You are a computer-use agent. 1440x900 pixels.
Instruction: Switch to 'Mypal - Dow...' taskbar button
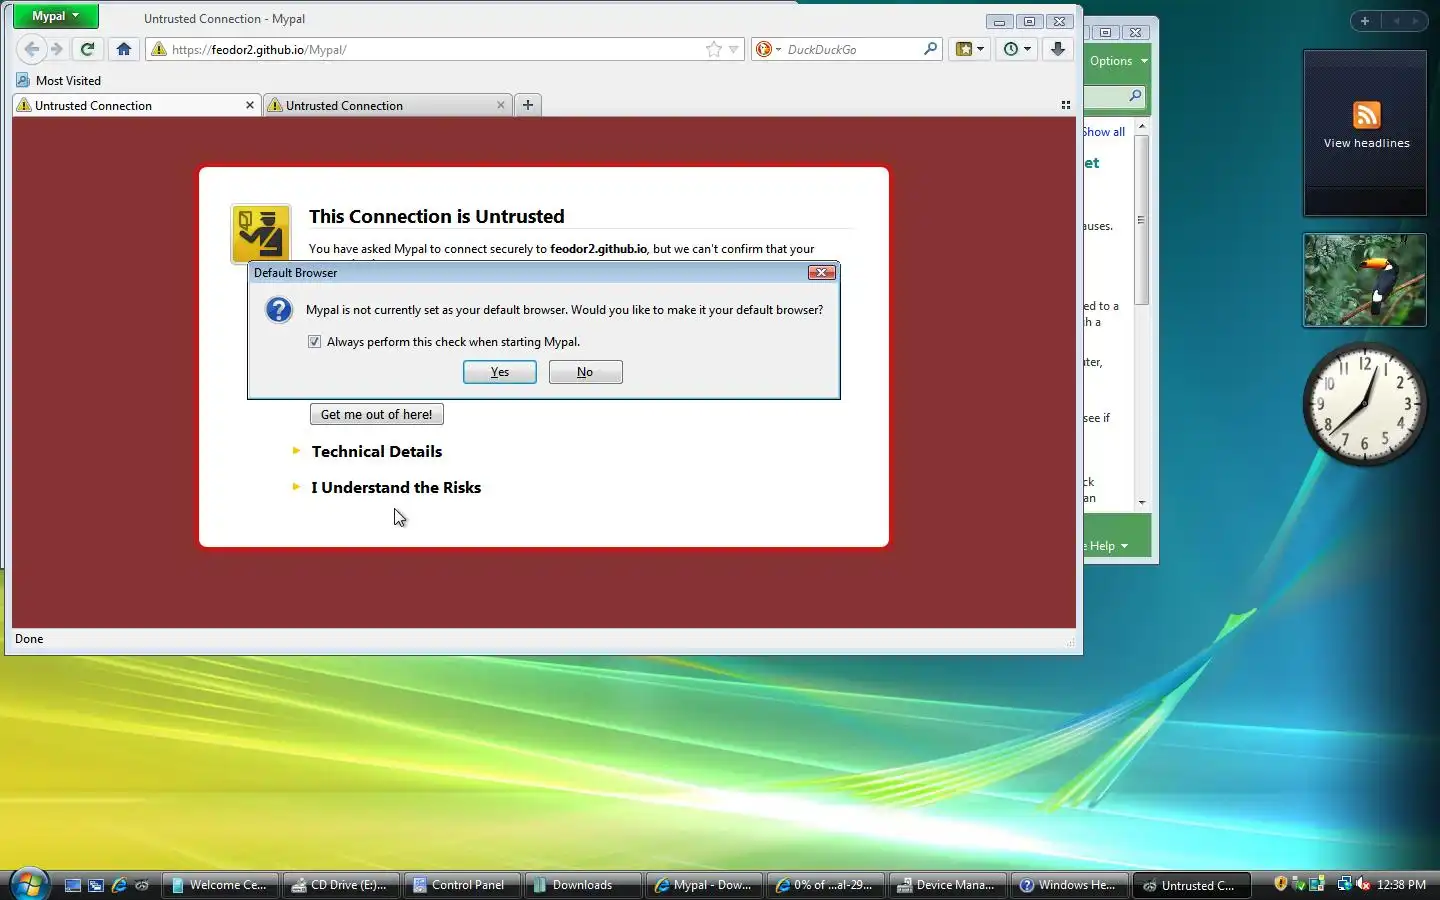704,885
